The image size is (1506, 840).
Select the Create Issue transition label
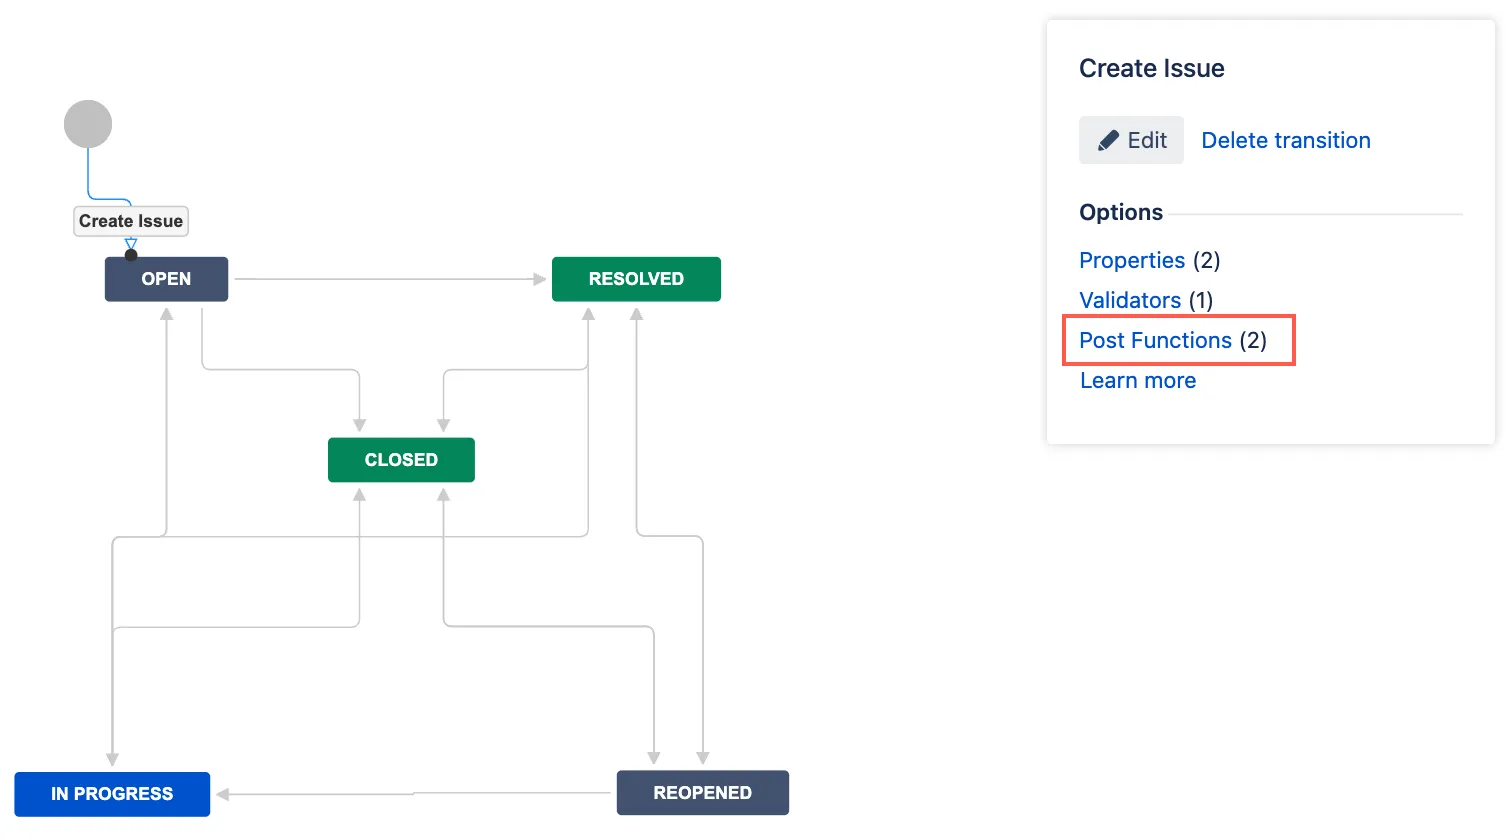click(131, 221)
